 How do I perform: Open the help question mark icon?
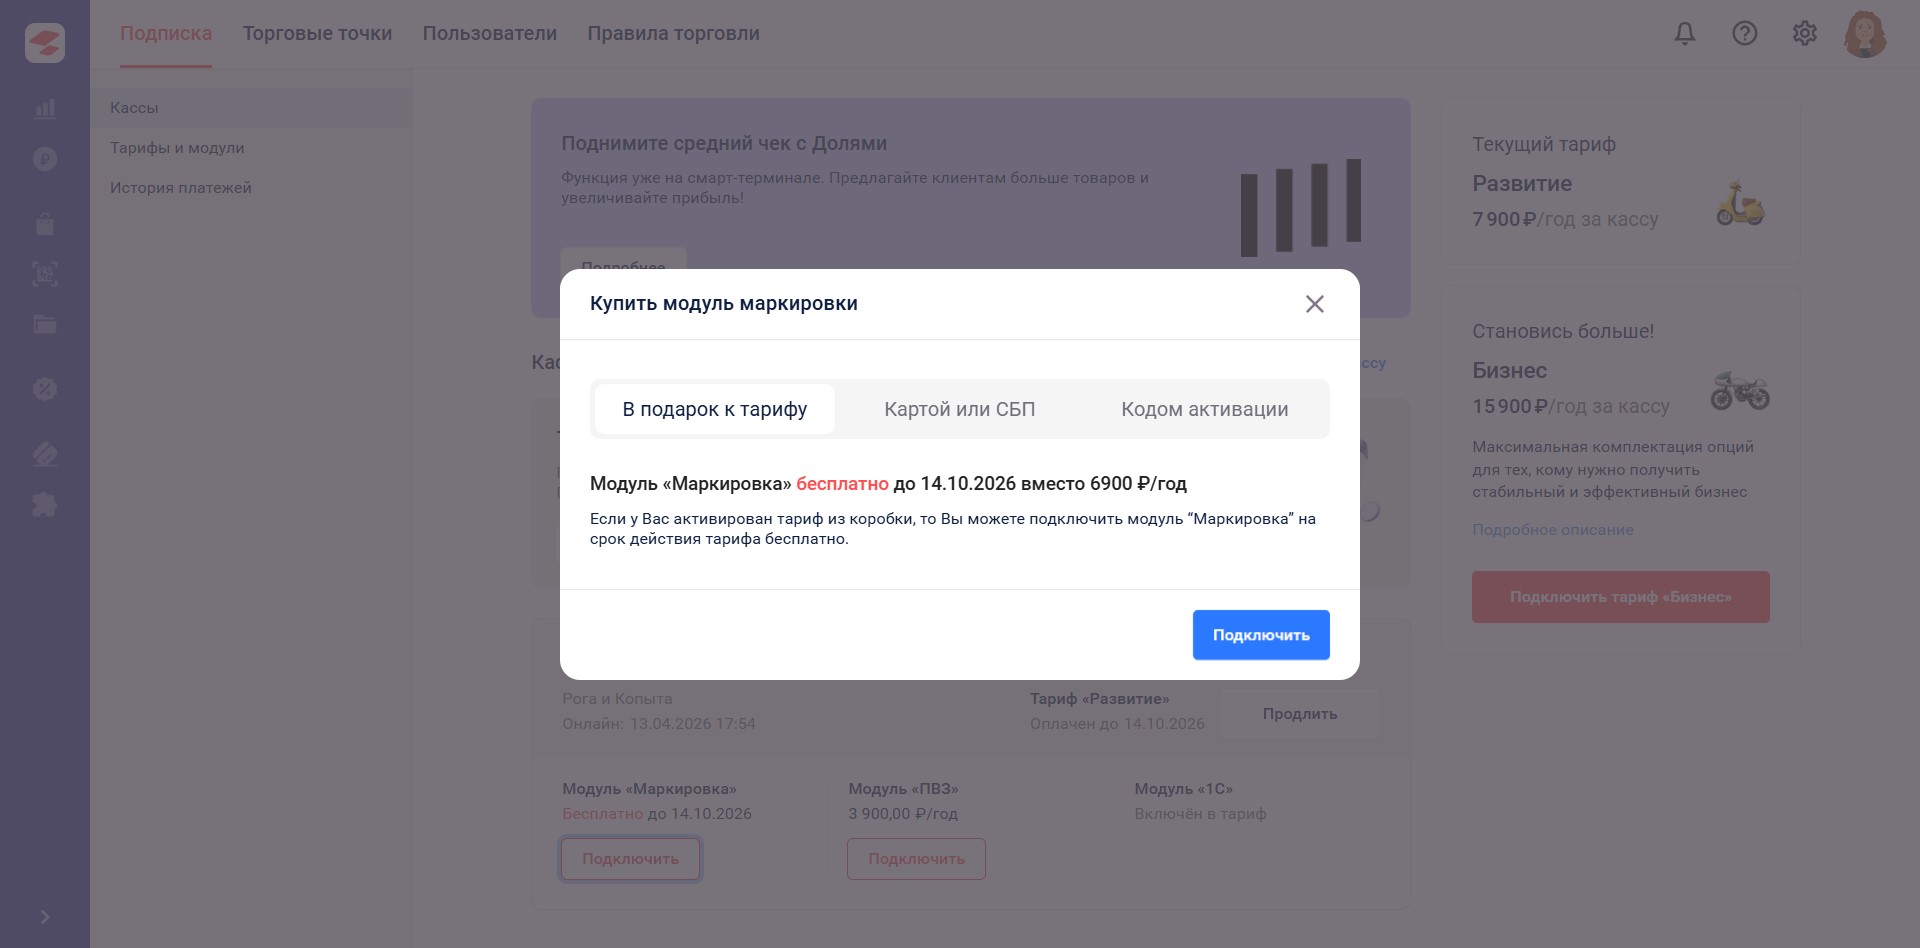[x=1745, y=34]
